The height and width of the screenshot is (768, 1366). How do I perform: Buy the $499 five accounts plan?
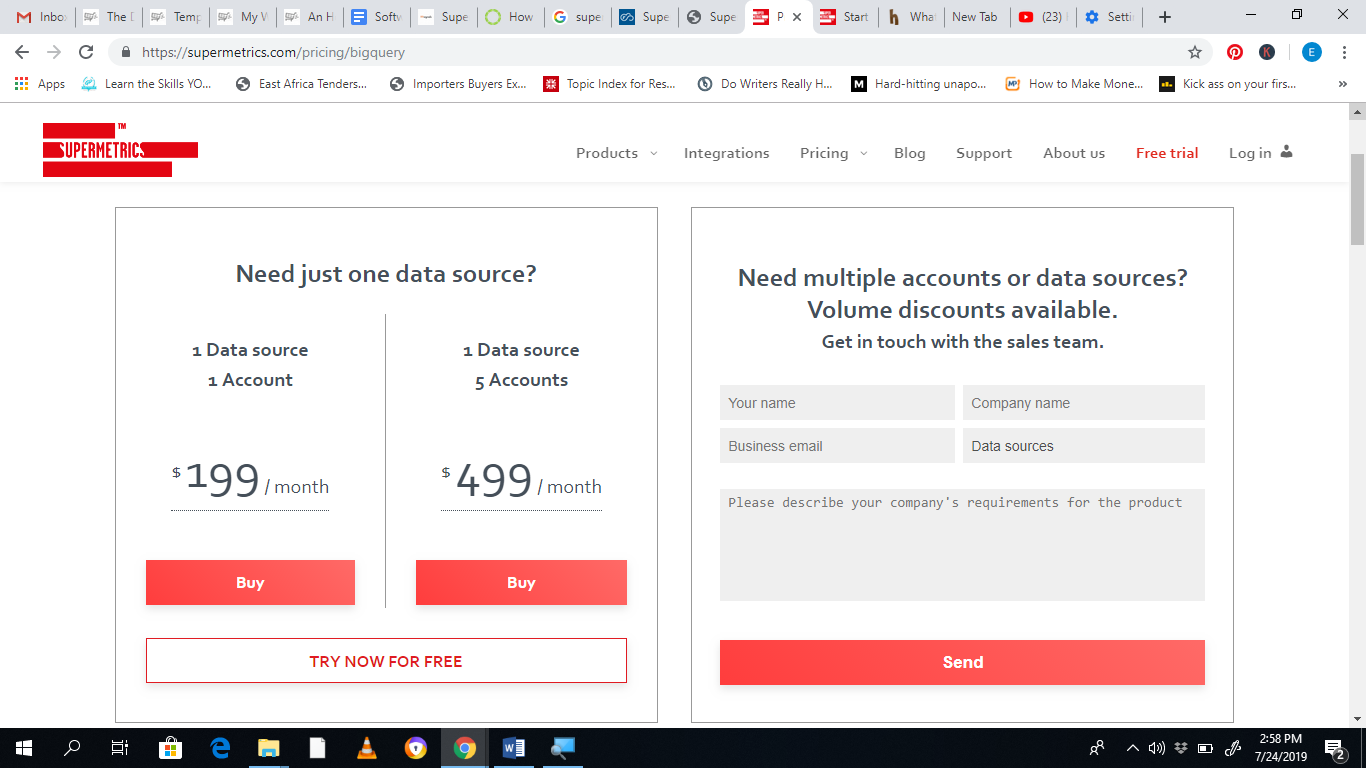521,582
